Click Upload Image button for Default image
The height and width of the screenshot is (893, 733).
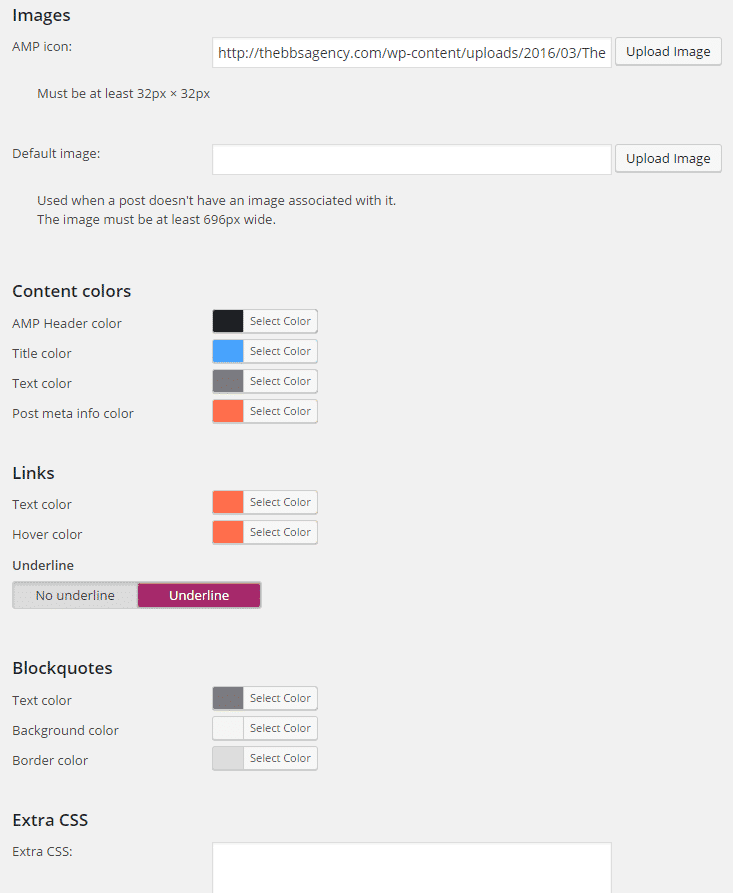(x=668, y=158)
